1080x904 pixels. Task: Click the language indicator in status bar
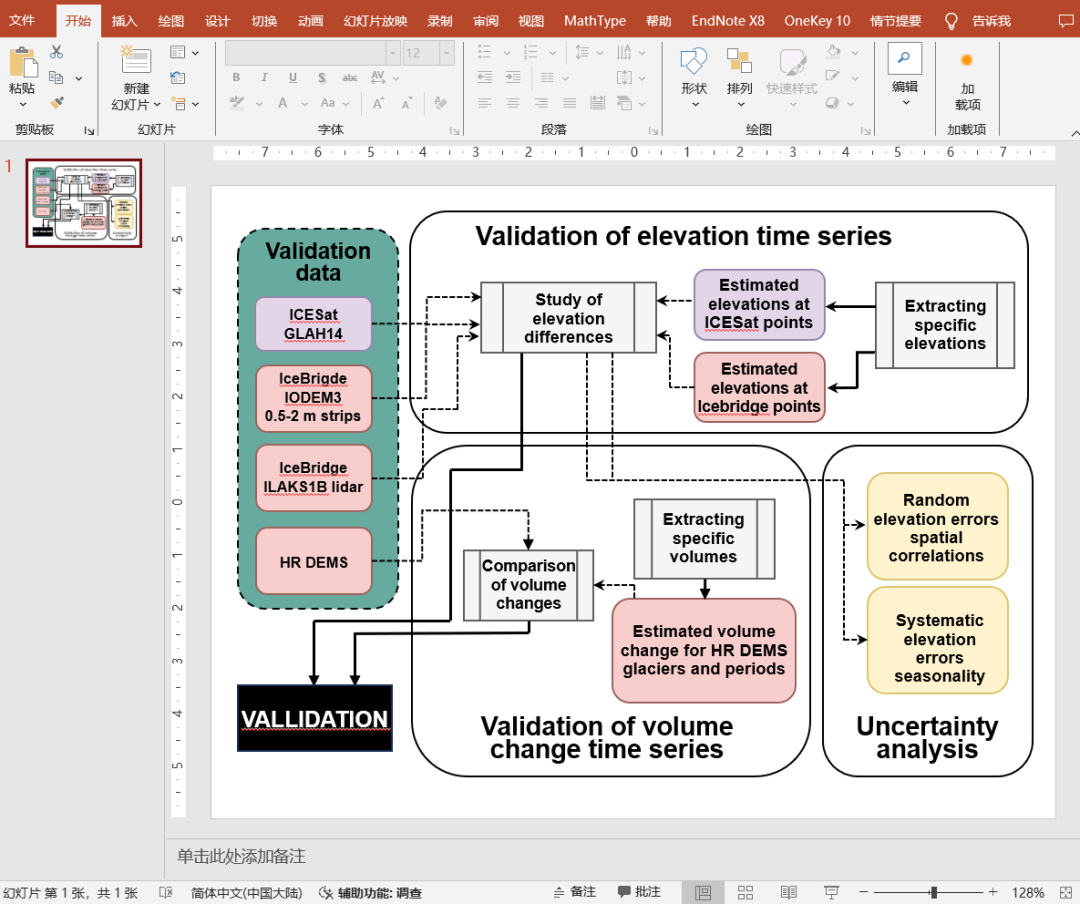[x=247, y=893]
